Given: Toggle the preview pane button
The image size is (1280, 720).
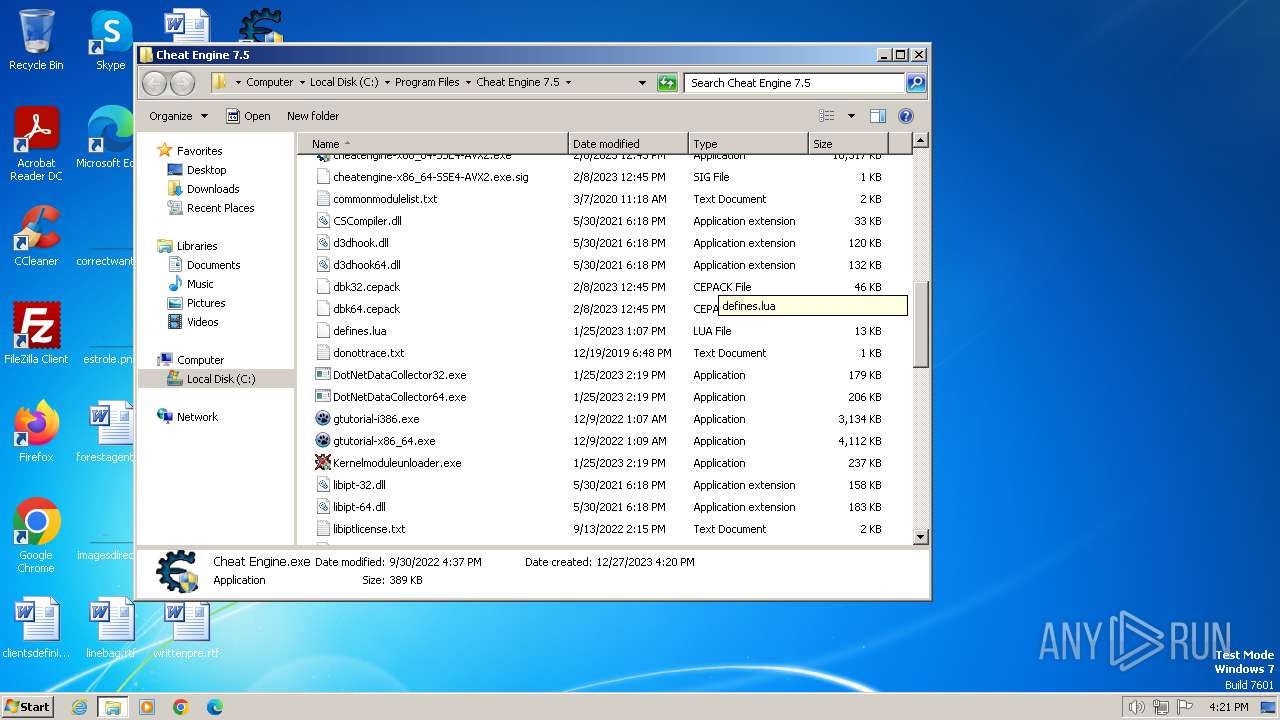Looking at the screenshot, I should tap(877, 116).
